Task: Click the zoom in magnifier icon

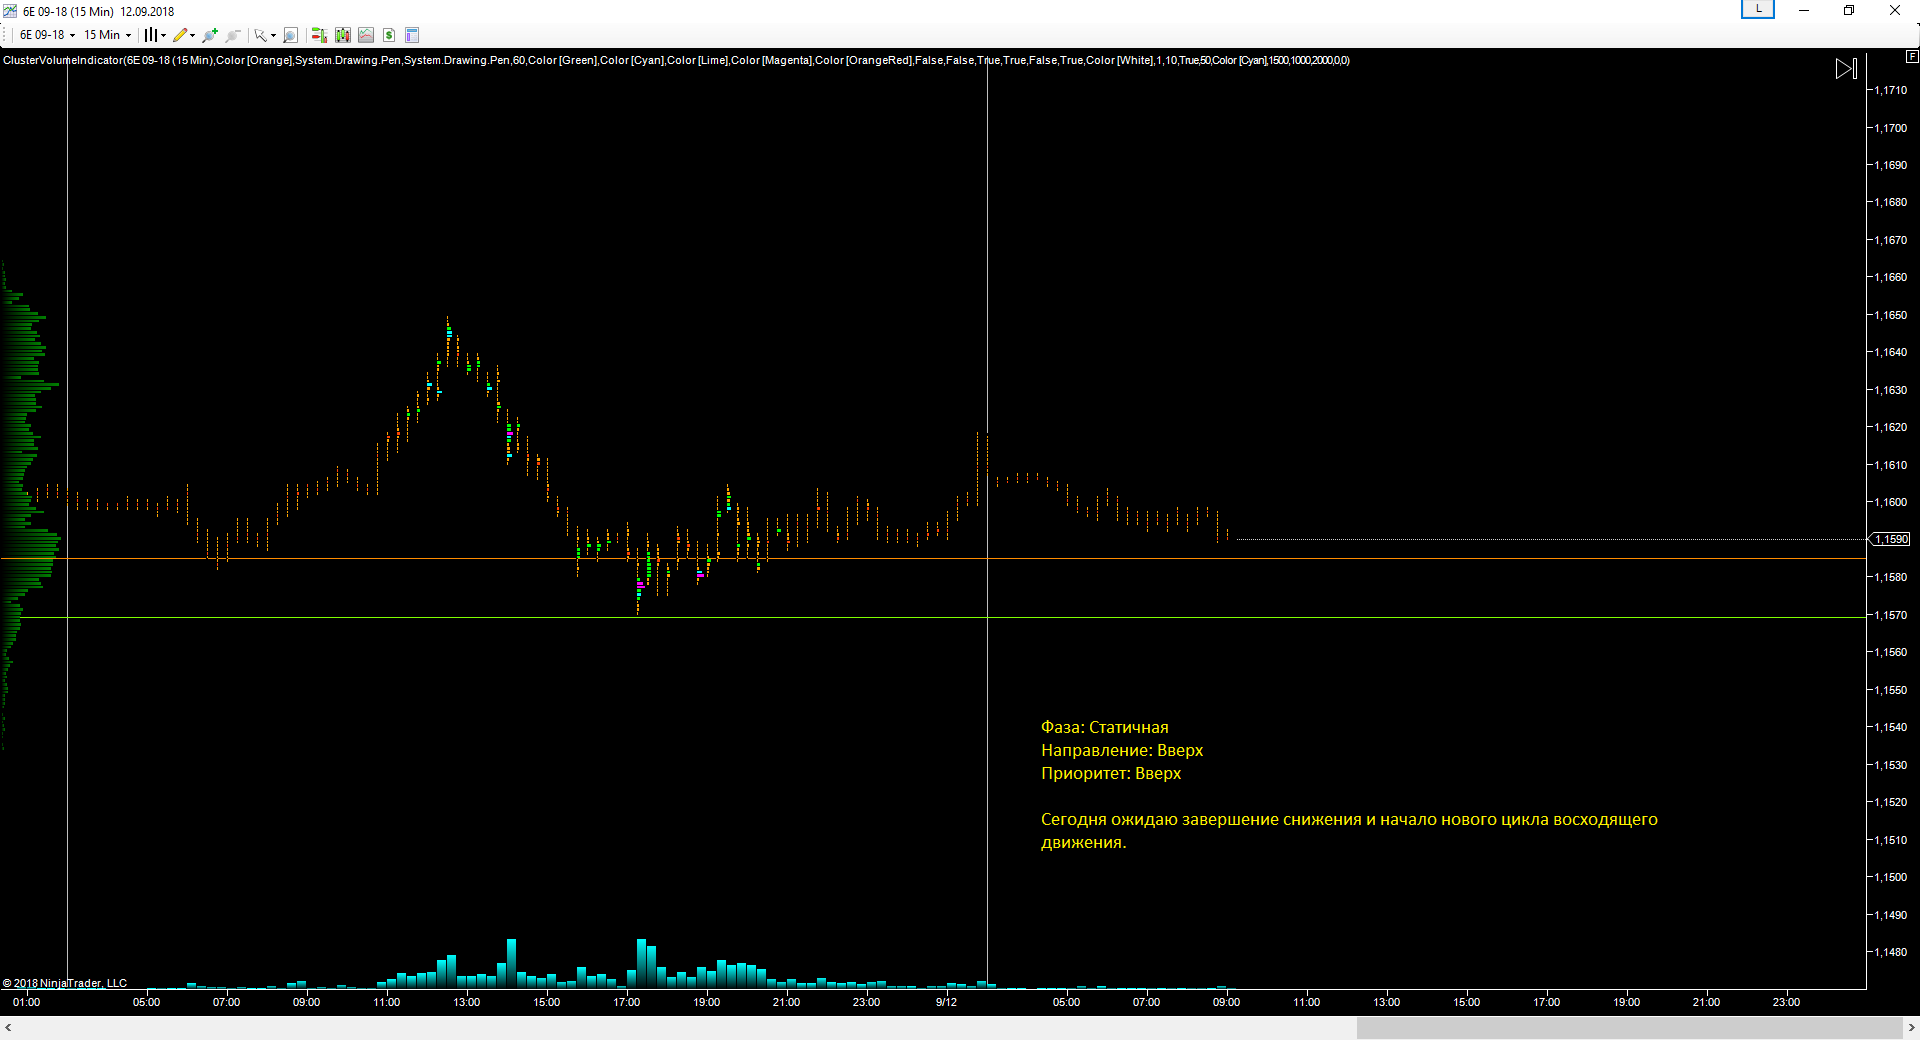Action: (x=210, y=35)
